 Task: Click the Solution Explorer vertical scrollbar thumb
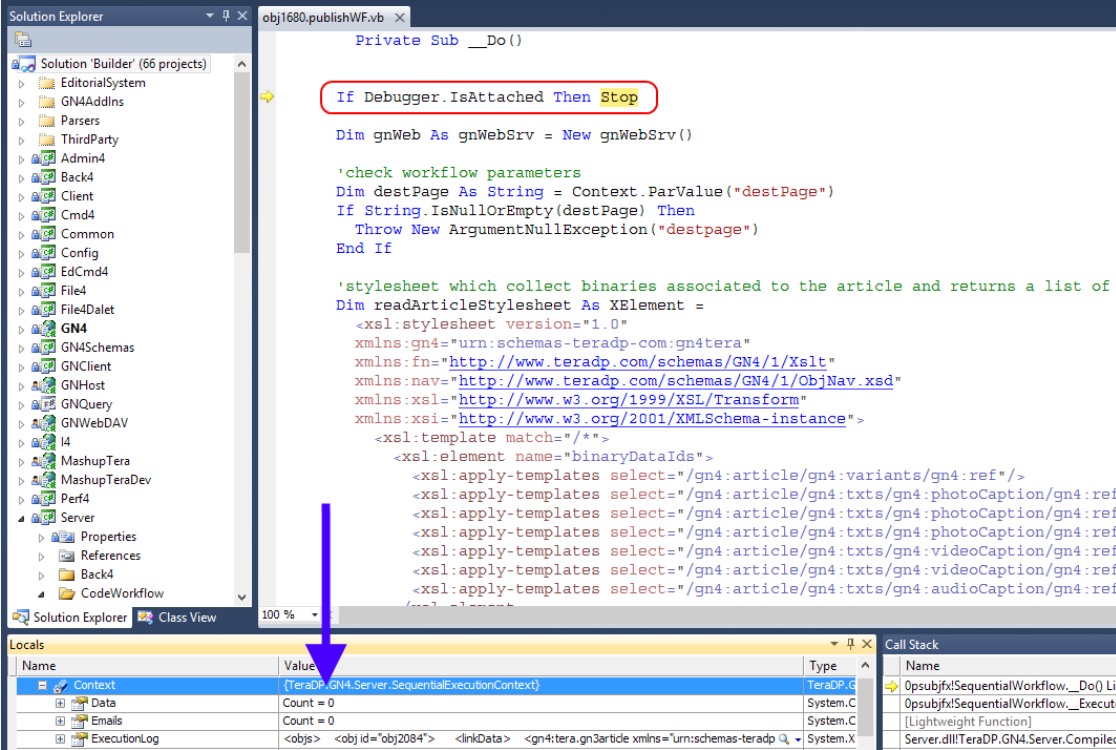(242, 162)
